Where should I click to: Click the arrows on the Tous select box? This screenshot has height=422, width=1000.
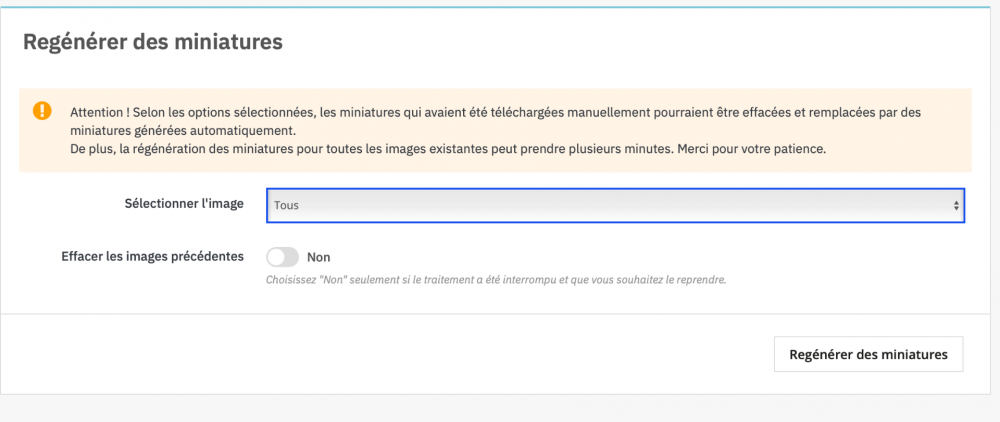(x=957, y=205)
